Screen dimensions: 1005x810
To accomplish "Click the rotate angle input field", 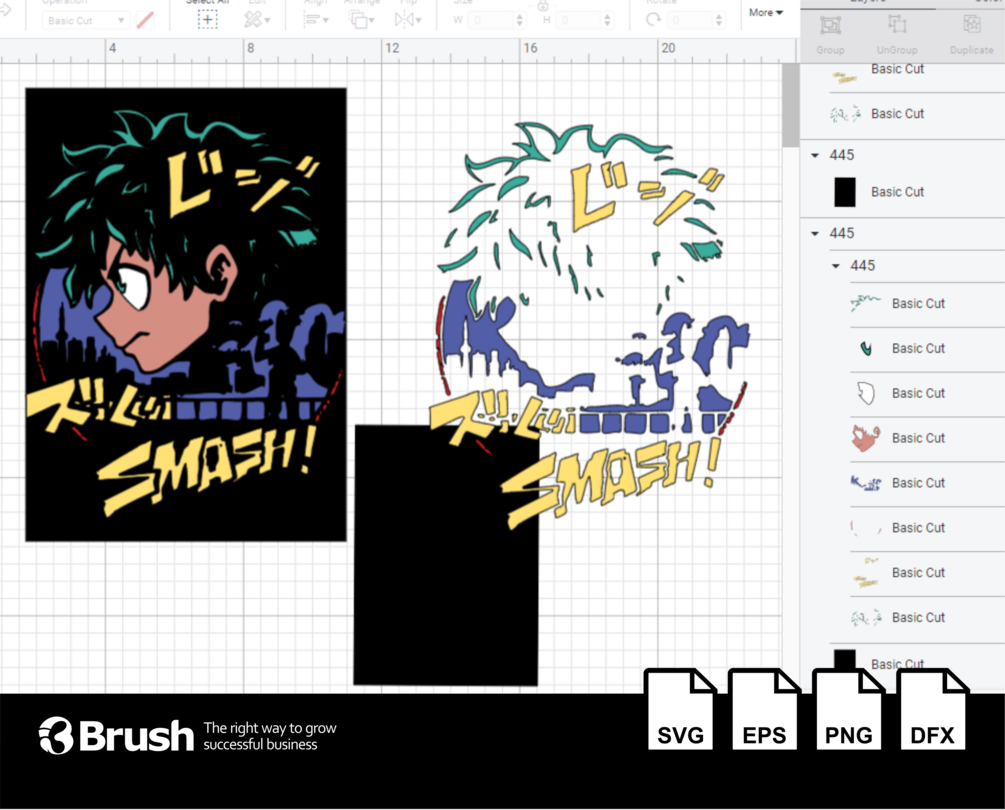I will 691,21.
